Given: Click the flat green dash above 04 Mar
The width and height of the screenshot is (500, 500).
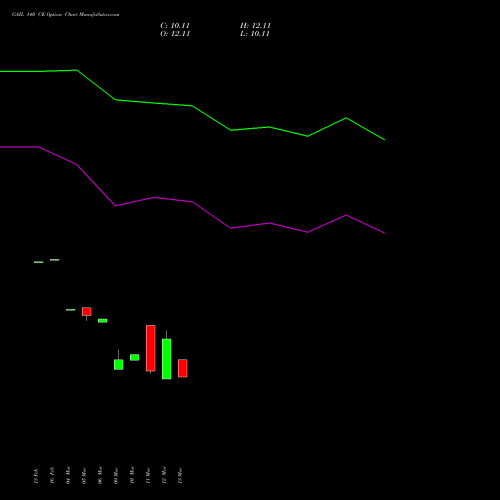Looking at the screenshot, I should point(71,310).
